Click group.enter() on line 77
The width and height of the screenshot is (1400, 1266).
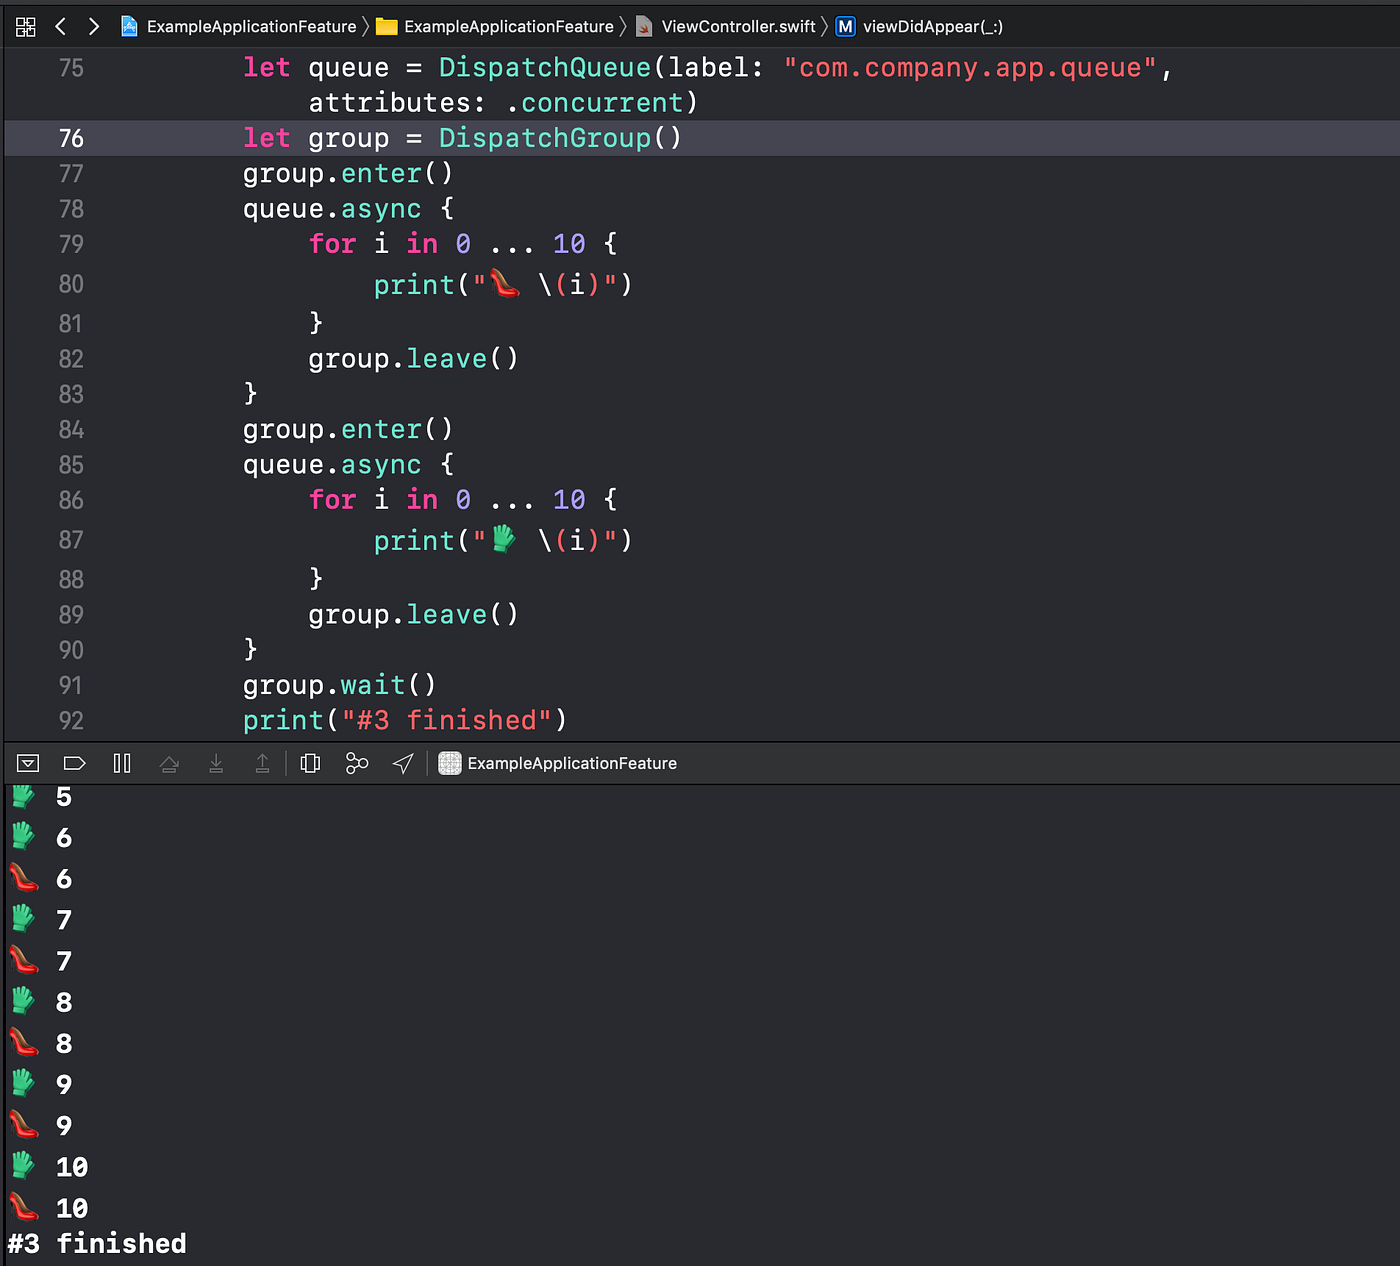pos(348,173)
